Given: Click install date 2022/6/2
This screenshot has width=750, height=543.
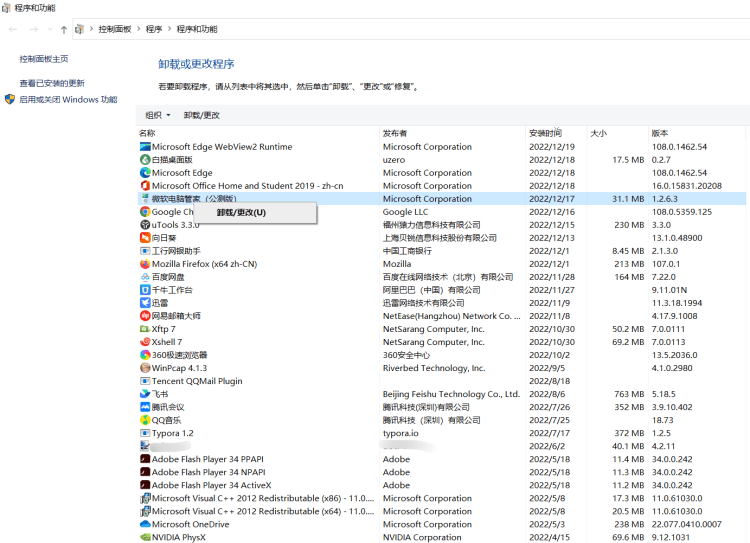Looking at the screenshot, I should [x=547, y=446].
